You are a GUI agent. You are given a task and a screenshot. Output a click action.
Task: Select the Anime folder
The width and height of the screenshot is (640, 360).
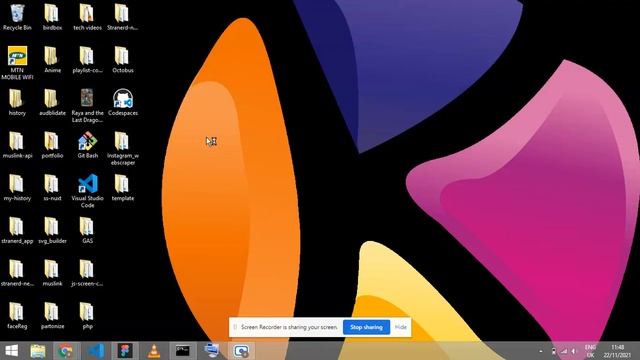[x=52, y=60]
